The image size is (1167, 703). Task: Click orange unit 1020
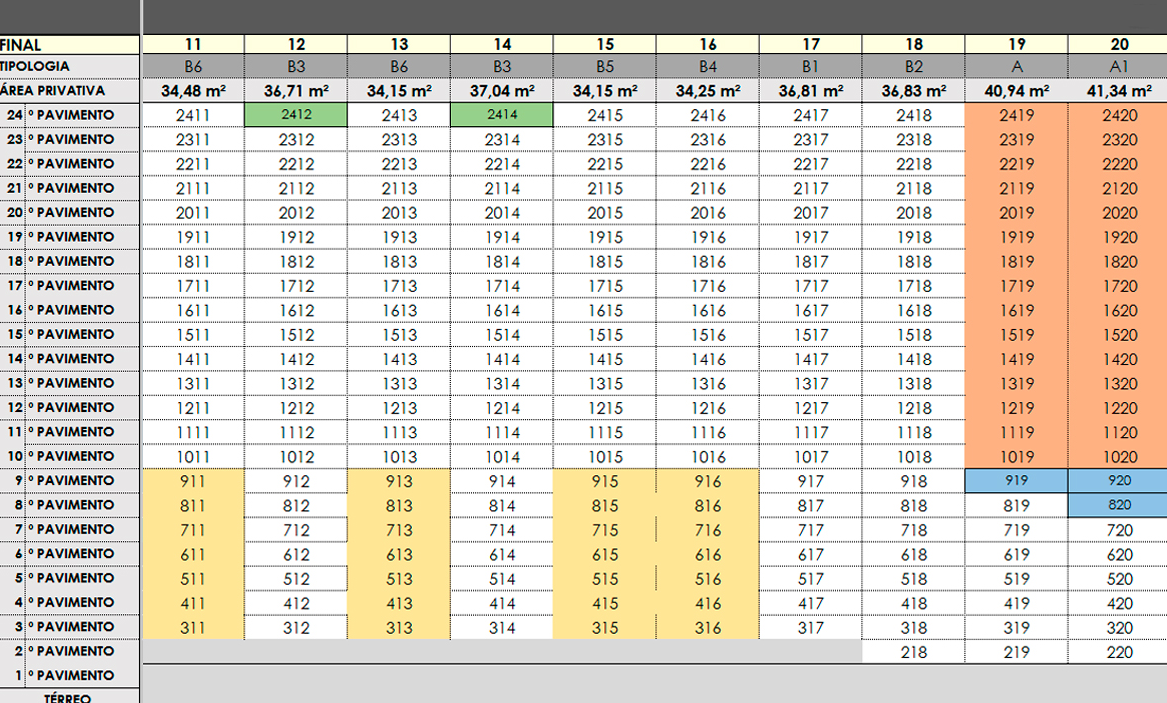click(x=1119, y=457)
